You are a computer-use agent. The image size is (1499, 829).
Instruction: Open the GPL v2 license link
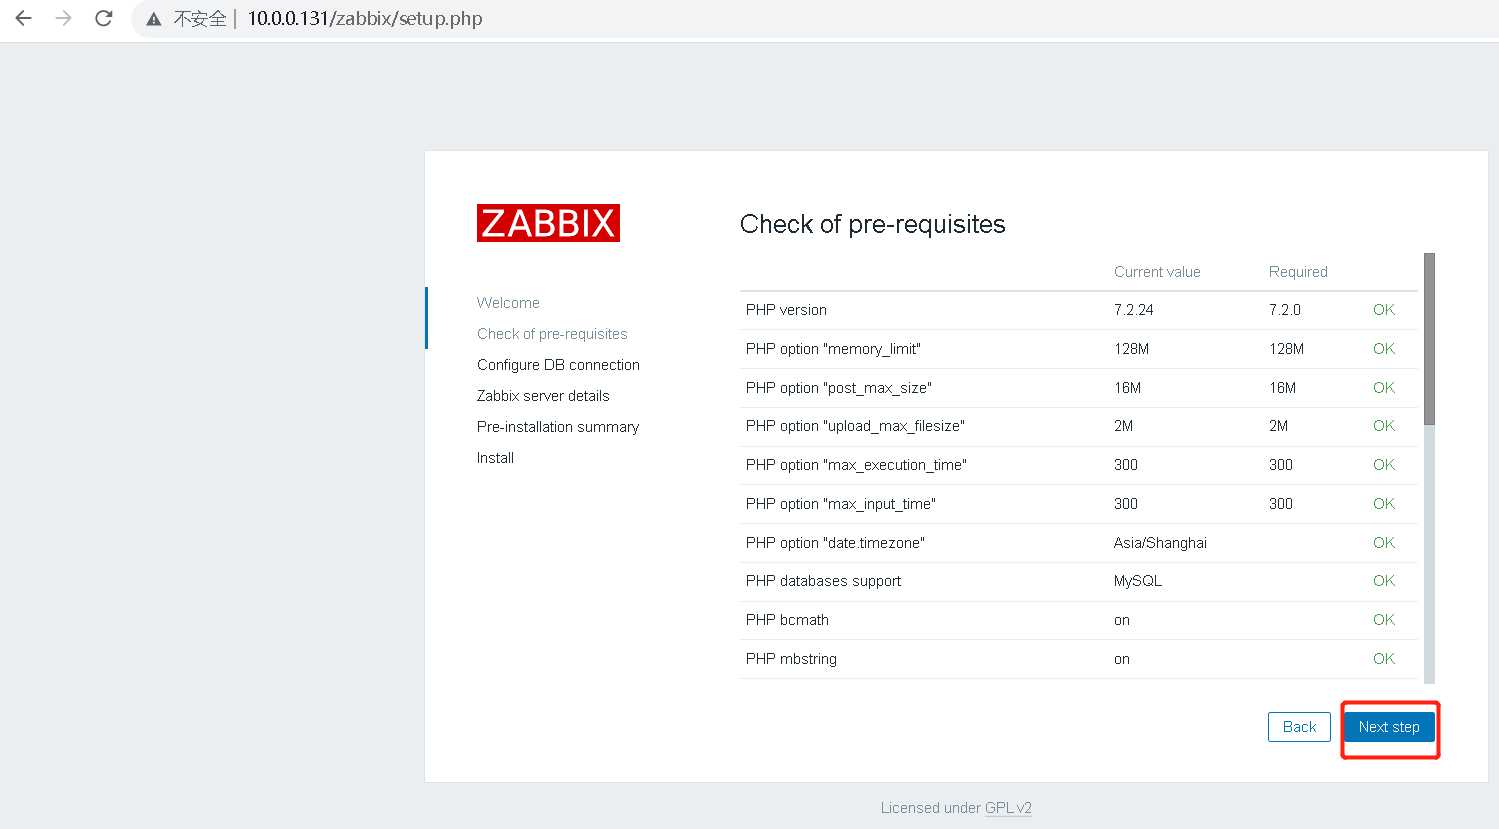pyautogui.click(x=1008, y=808)
